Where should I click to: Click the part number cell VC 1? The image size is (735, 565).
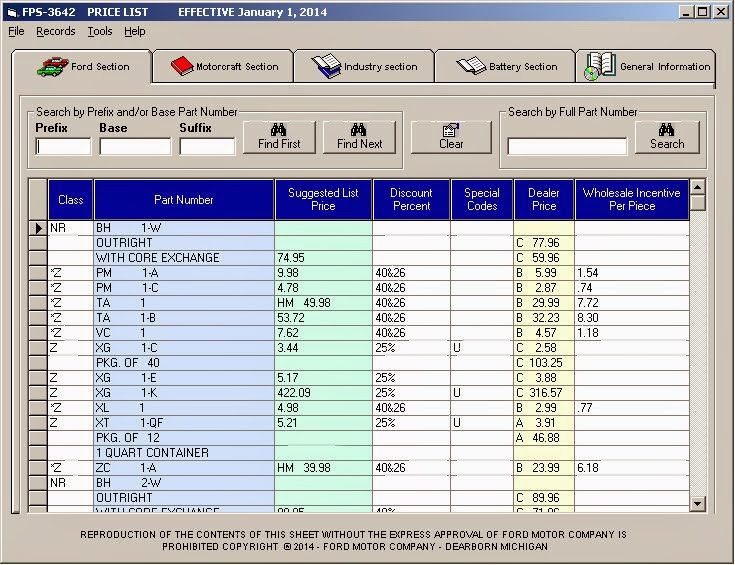tap(184, 333)
